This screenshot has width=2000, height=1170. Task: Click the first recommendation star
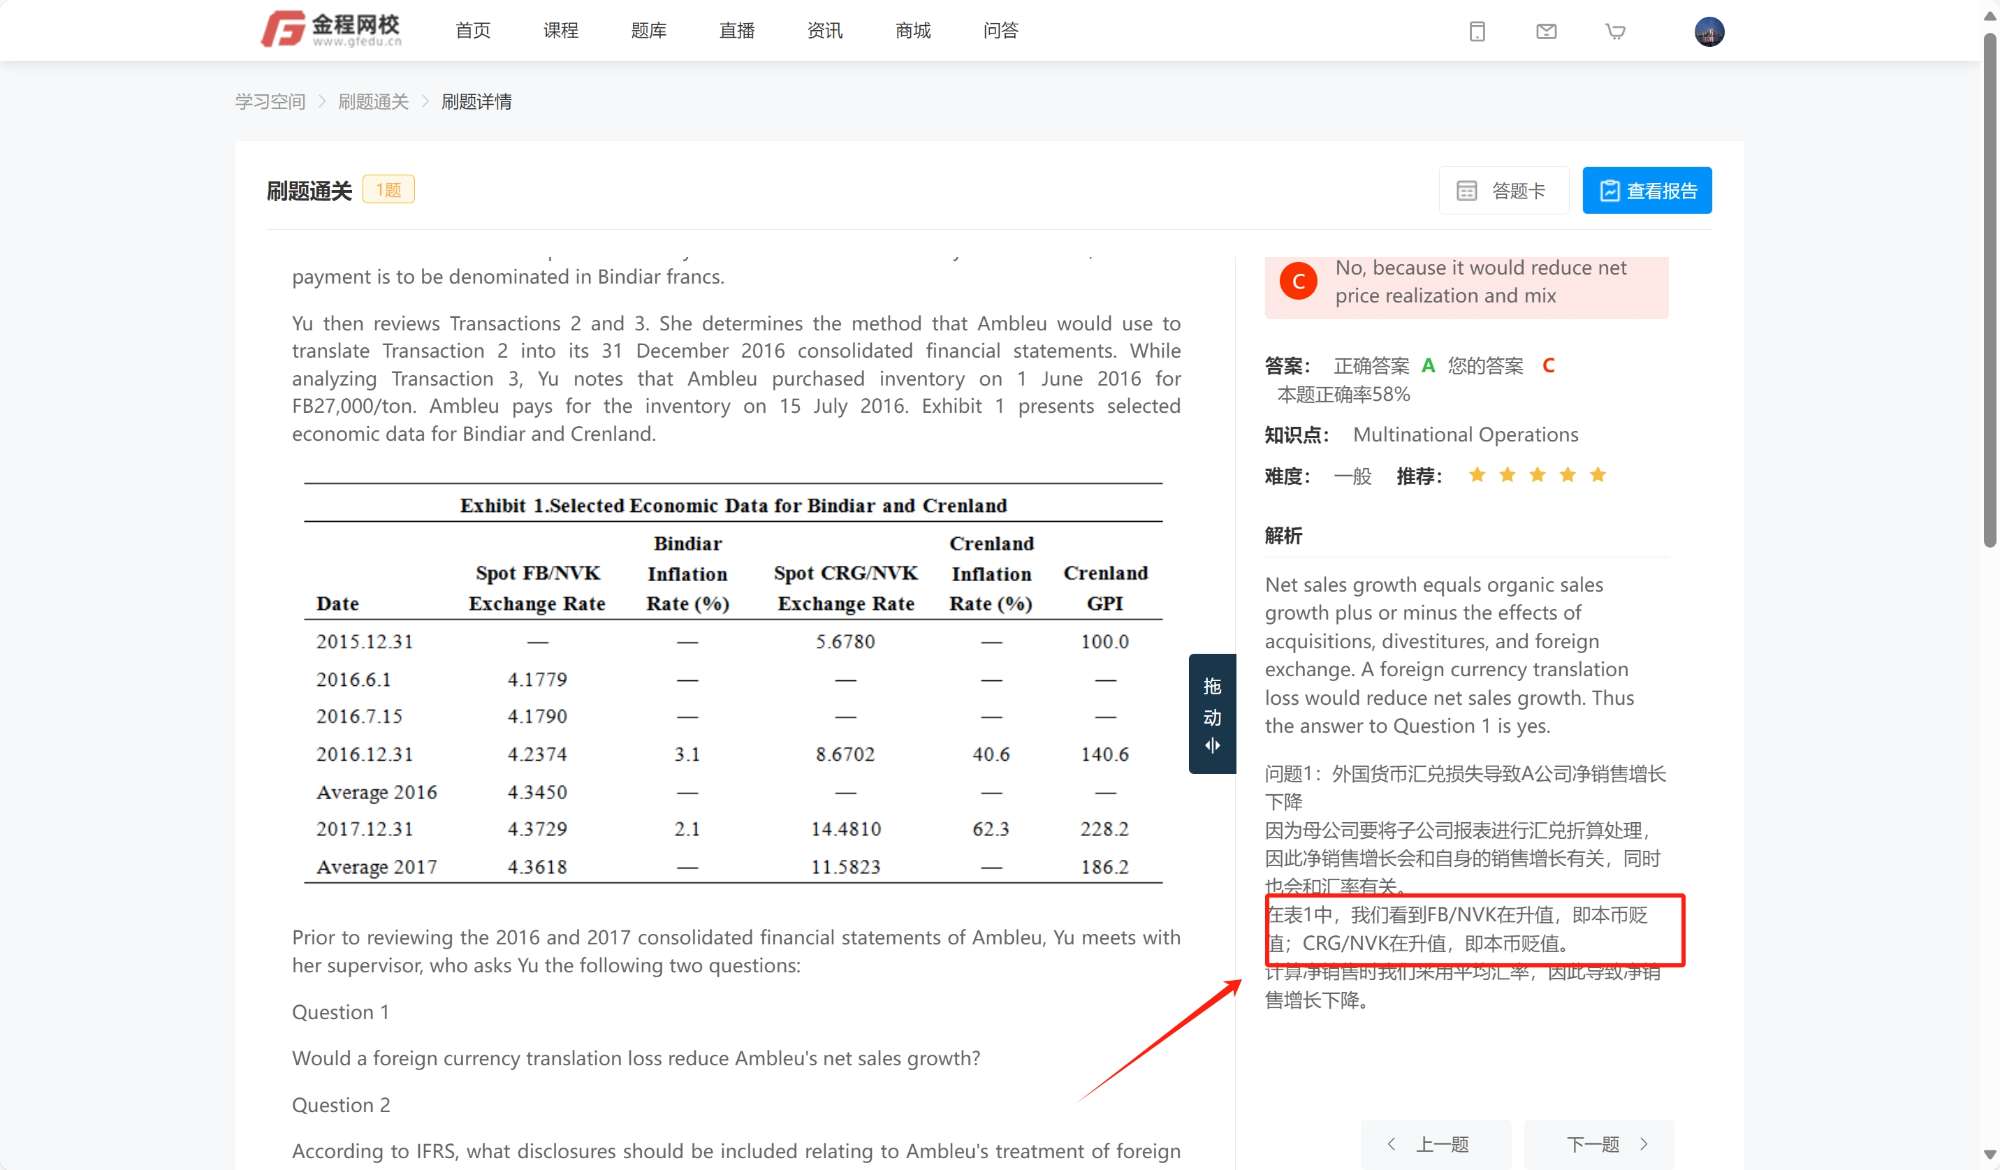coord(1477,475)
